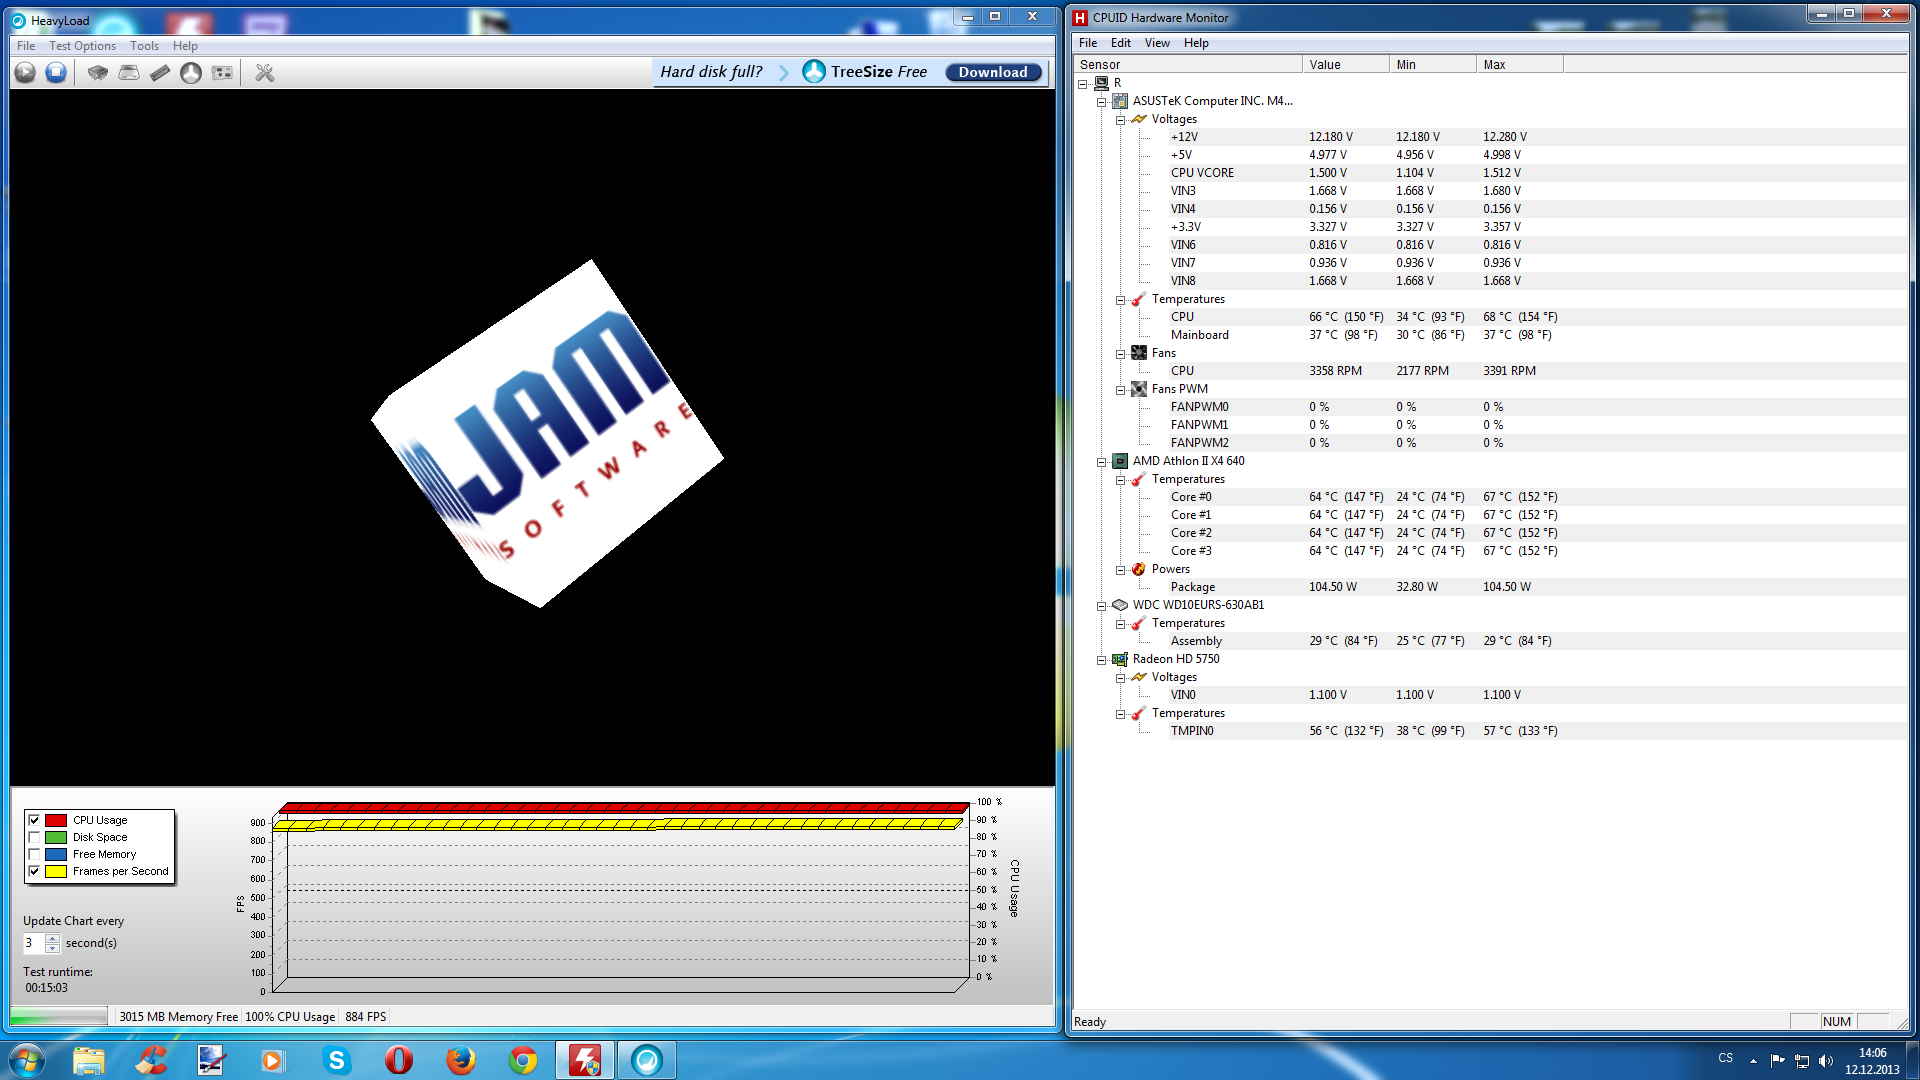Click the TreeSize Download button

[x=993, y=72]
